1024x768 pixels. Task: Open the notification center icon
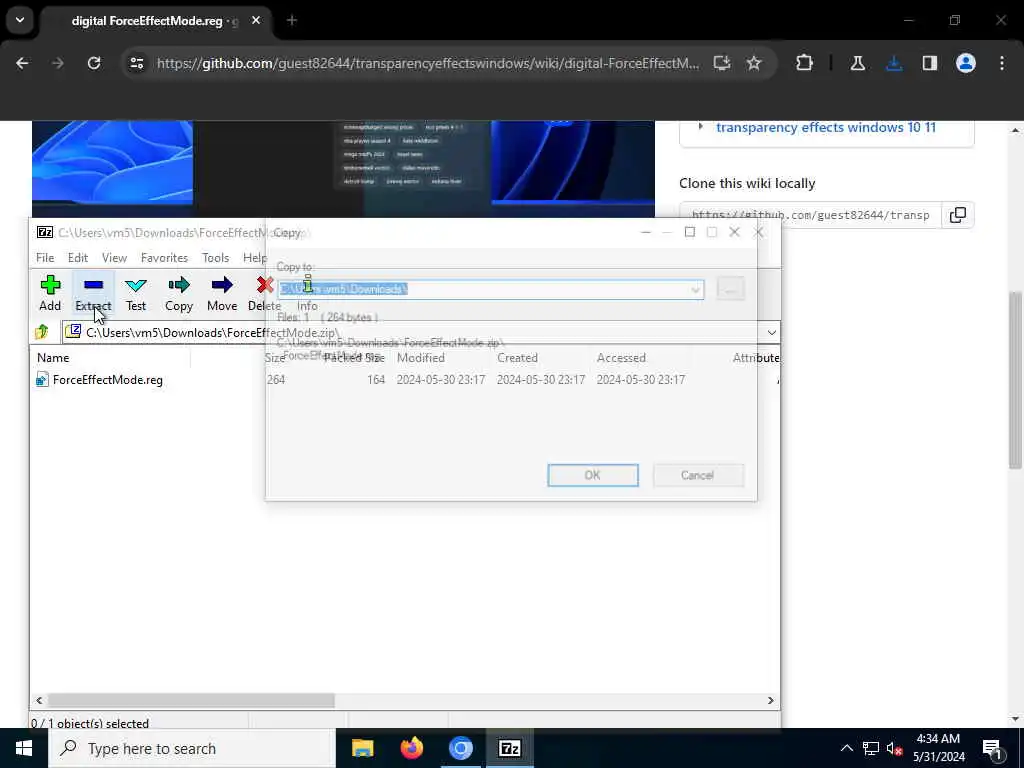point(993,748)
